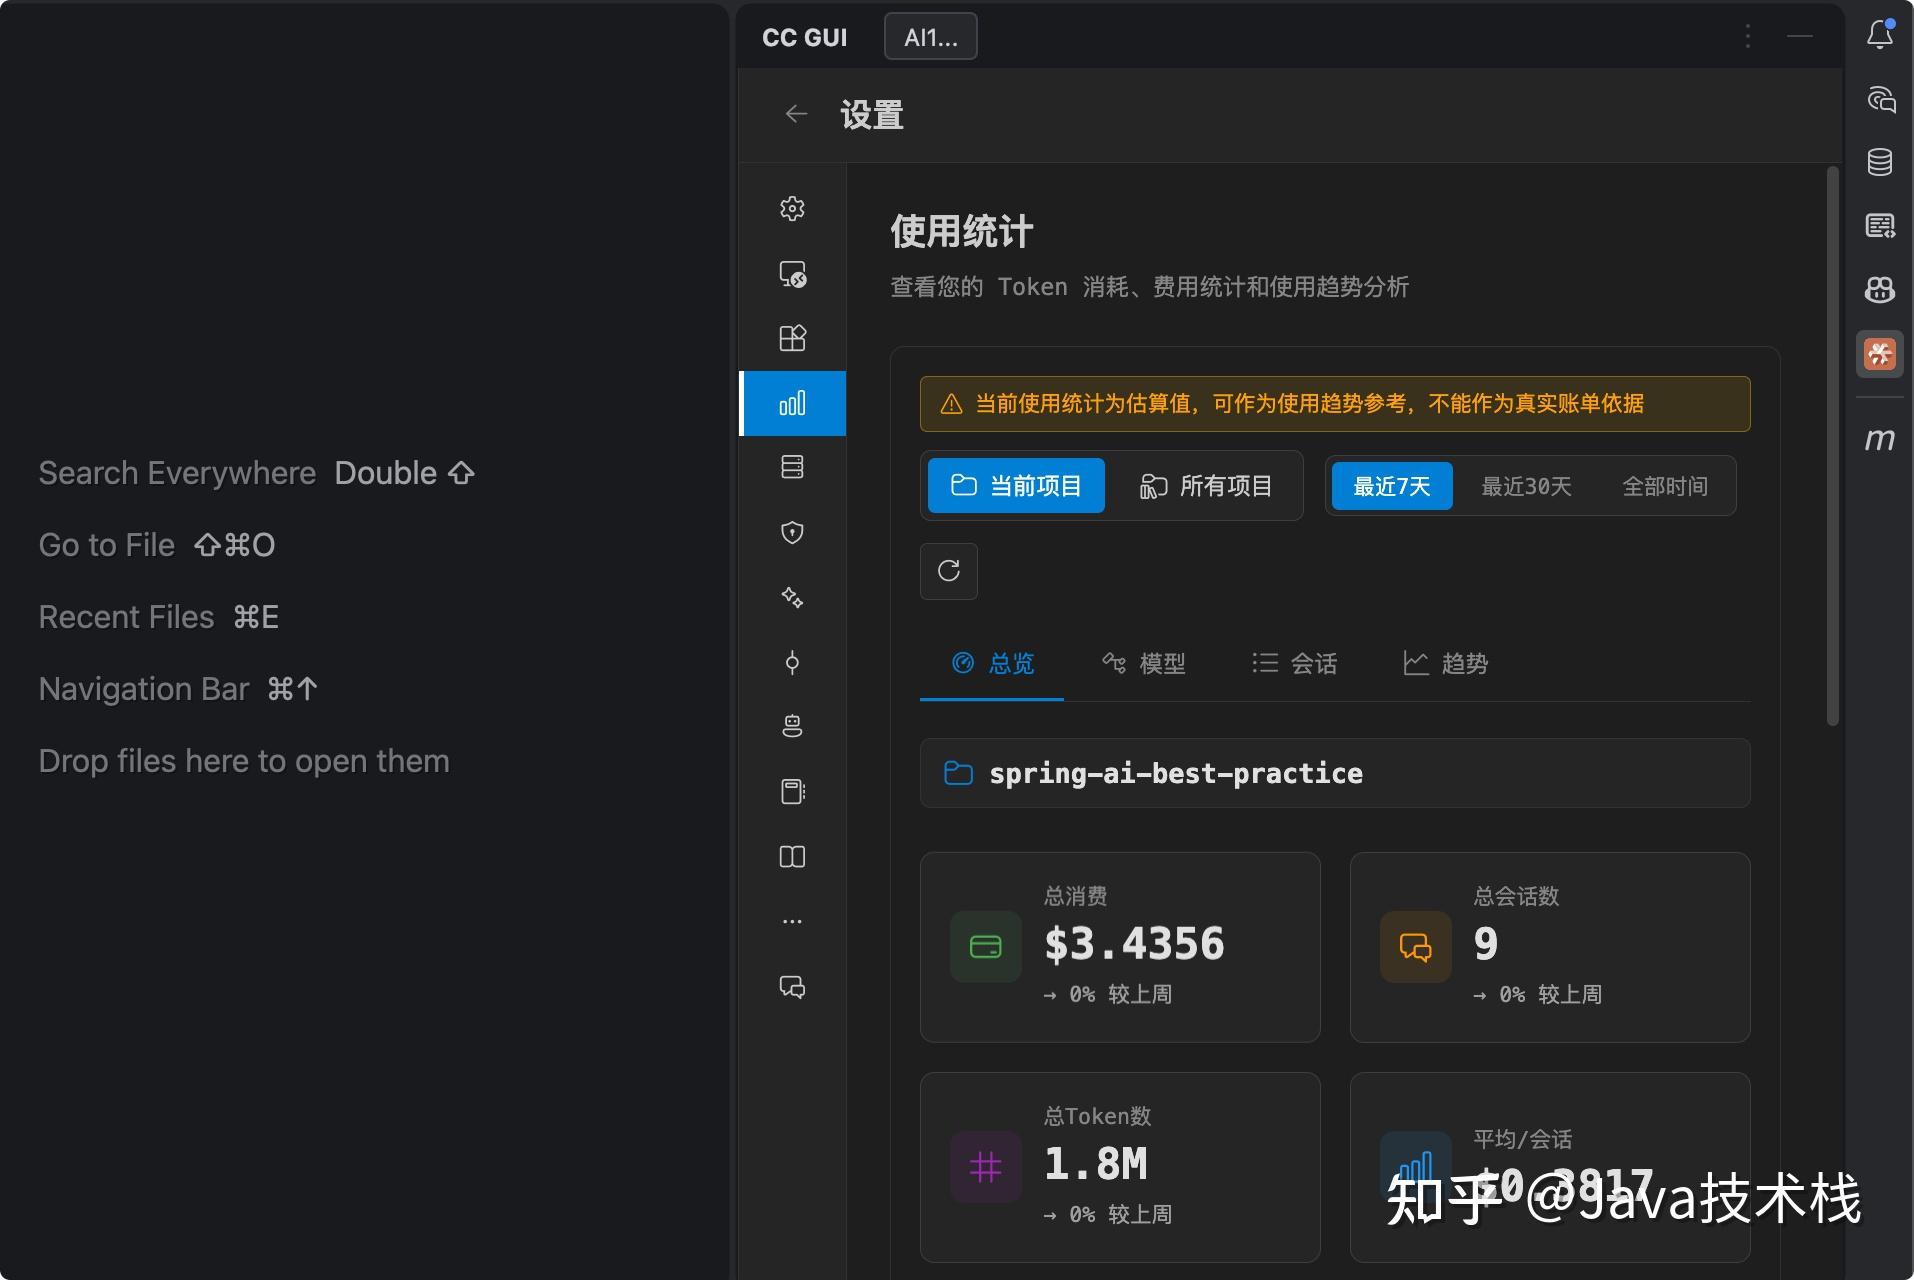Click the editor terminal list tool window icon

pyautogui.click(x=1880, y=226)
